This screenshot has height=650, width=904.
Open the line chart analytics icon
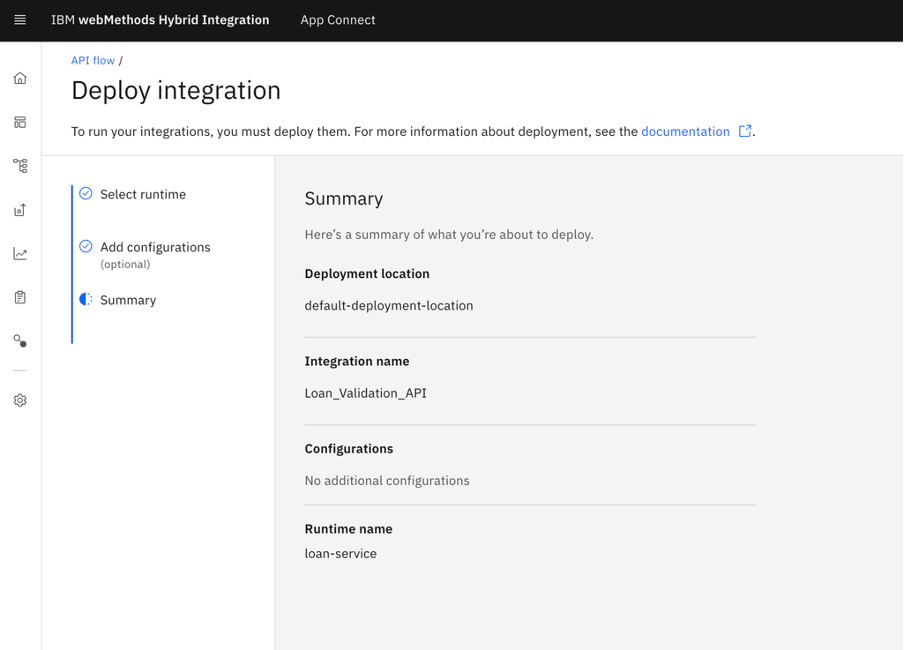coord(20,254)
